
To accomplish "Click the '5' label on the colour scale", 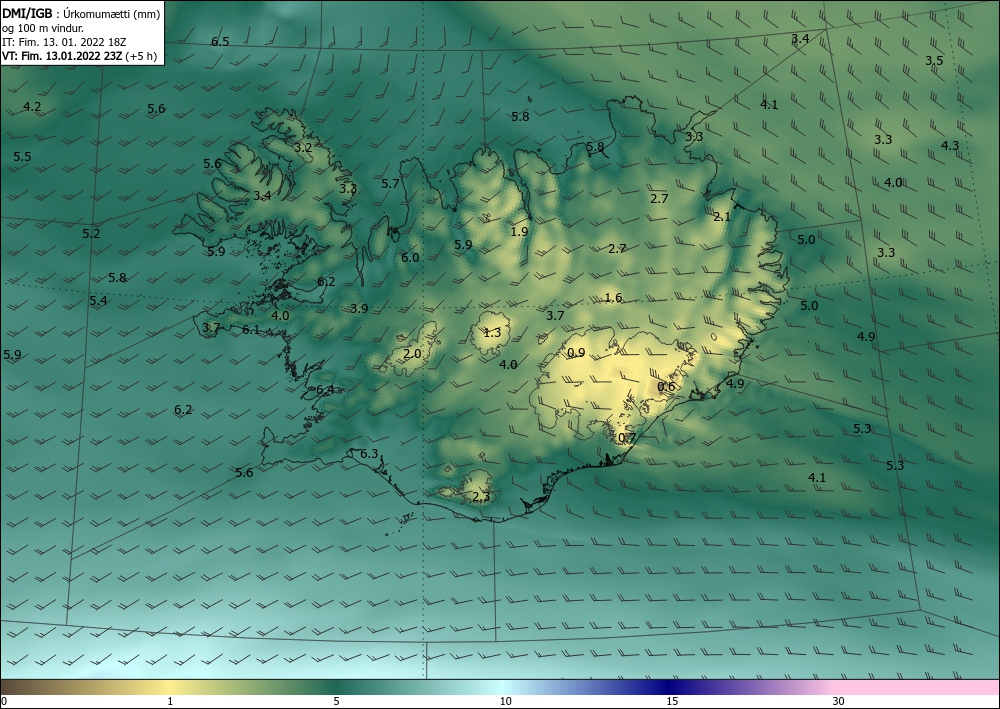I will pyautogui.click(x=336, y=701).
